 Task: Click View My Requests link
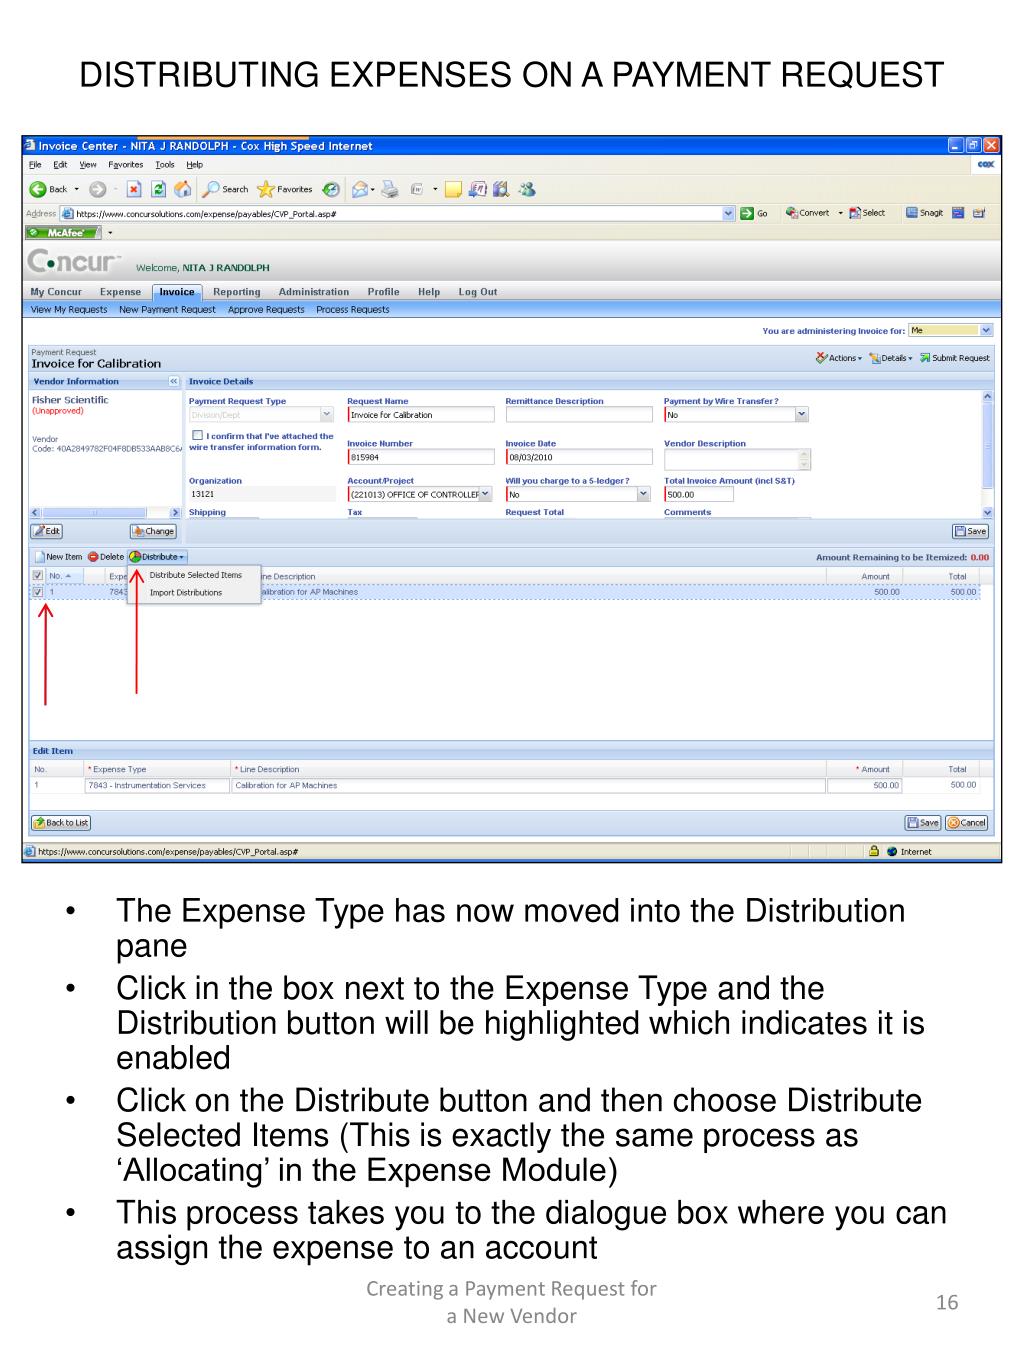69,310
